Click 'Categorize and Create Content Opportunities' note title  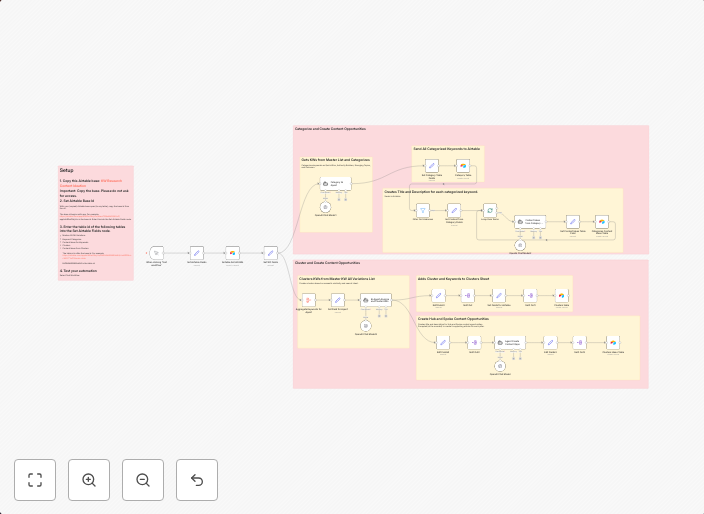[330, 129]
